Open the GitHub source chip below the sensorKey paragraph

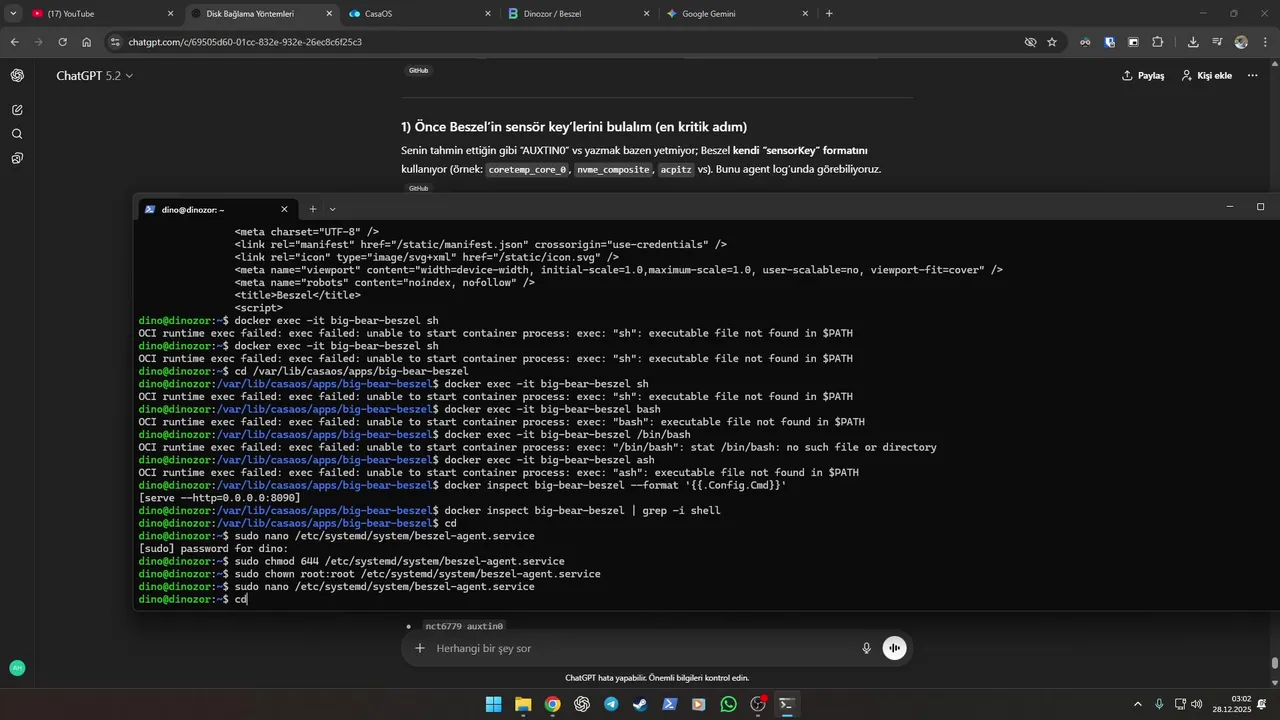coord(418,188)
